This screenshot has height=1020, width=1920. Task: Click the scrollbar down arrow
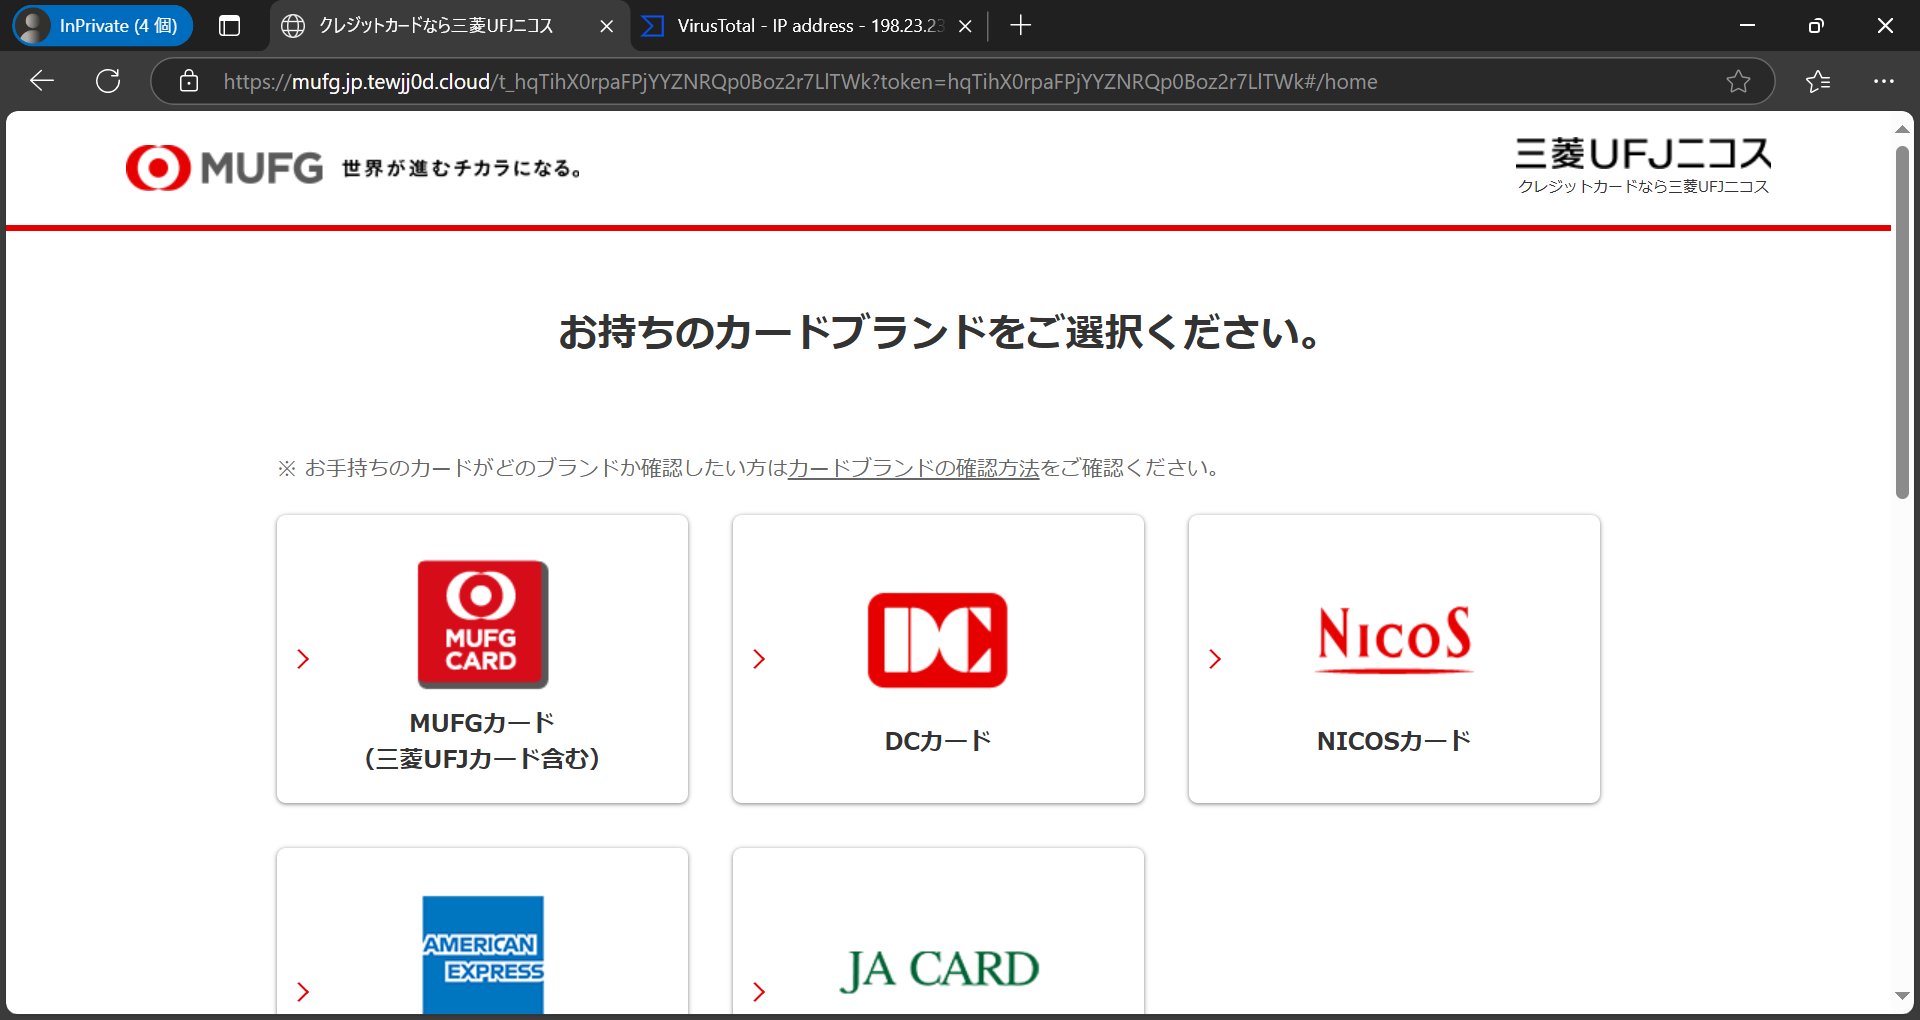[x=1902, y=996]
